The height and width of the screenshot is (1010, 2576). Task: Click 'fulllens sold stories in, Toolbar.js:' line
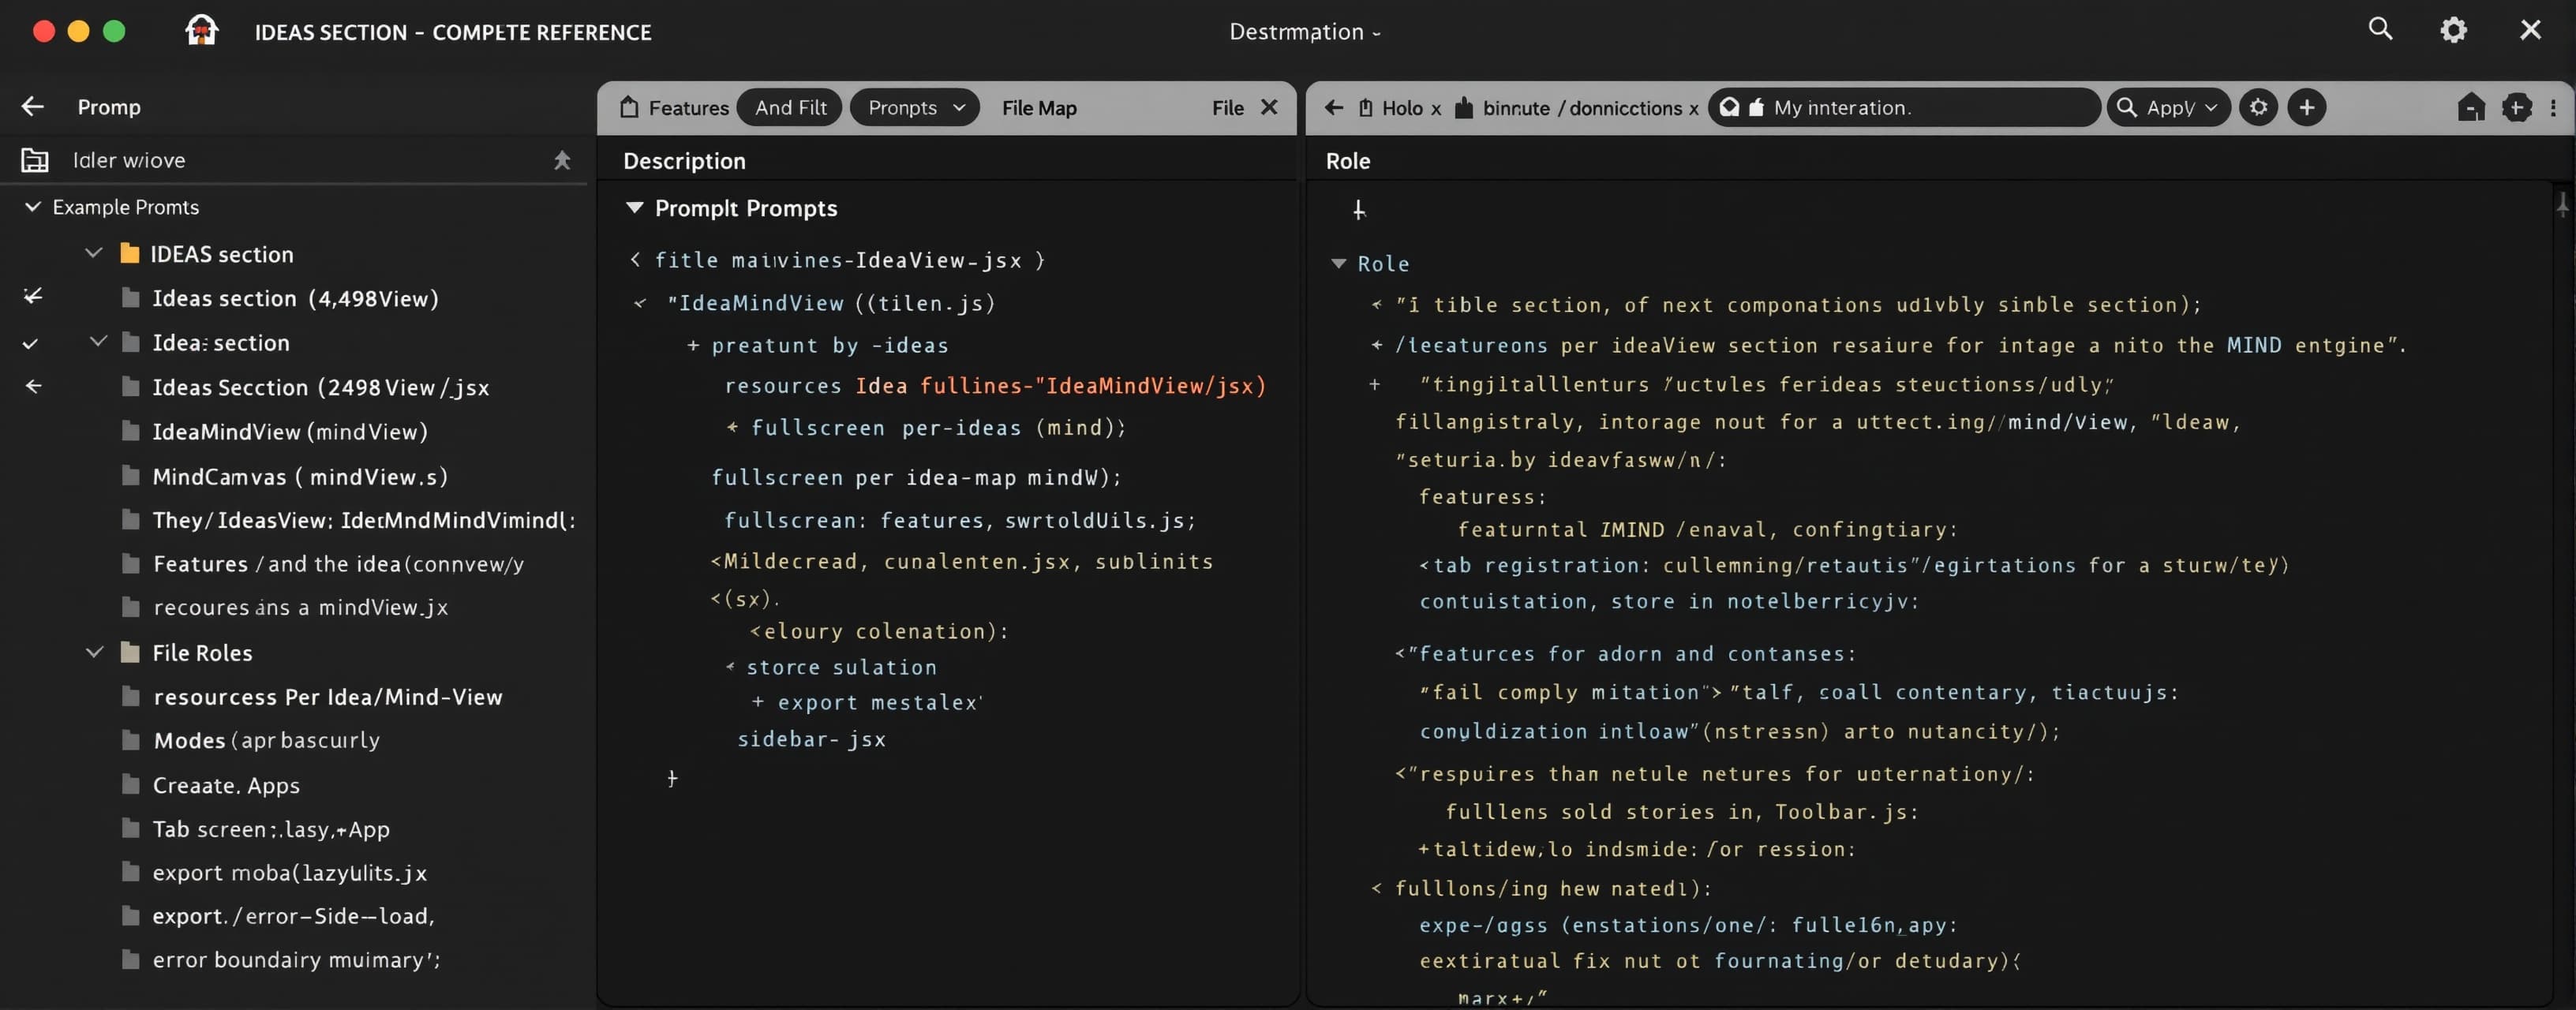[x=1681, y=811]
